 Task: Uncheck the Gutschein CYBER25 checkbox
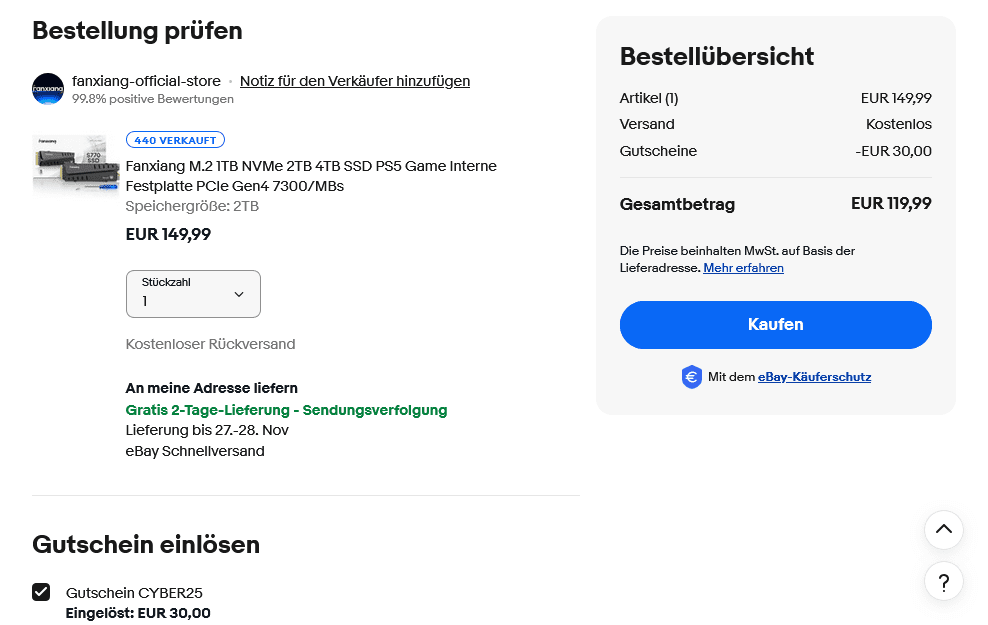[x=41, y=592]
